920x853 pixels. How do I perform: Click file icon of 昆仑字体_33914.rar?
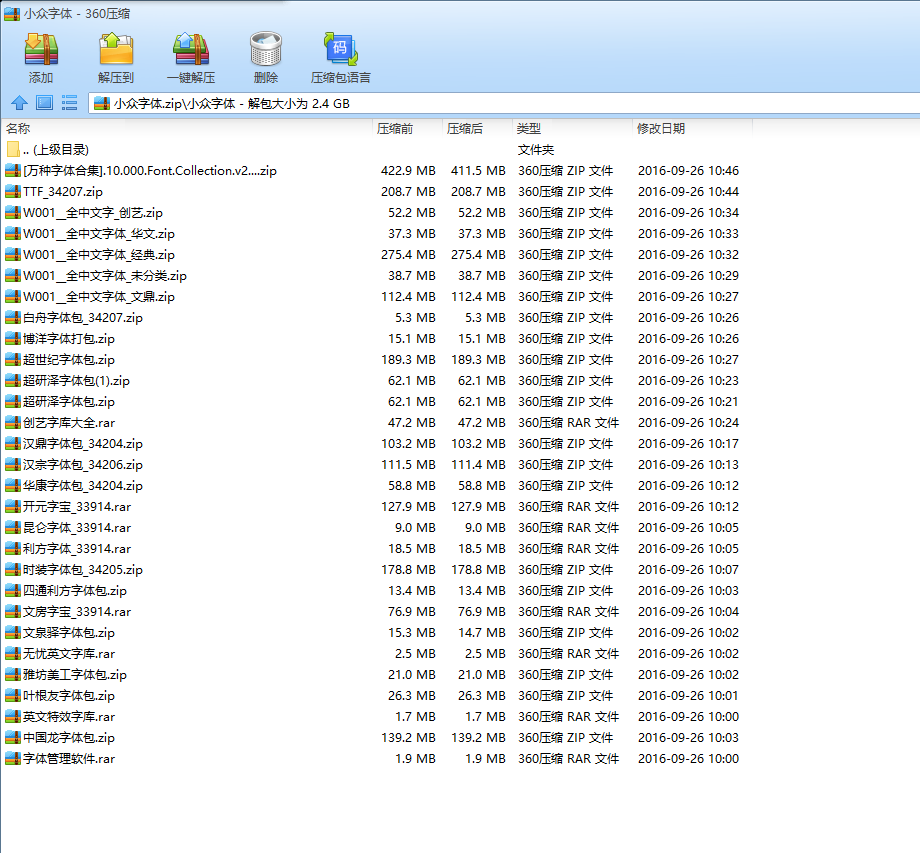pos(13,528)
